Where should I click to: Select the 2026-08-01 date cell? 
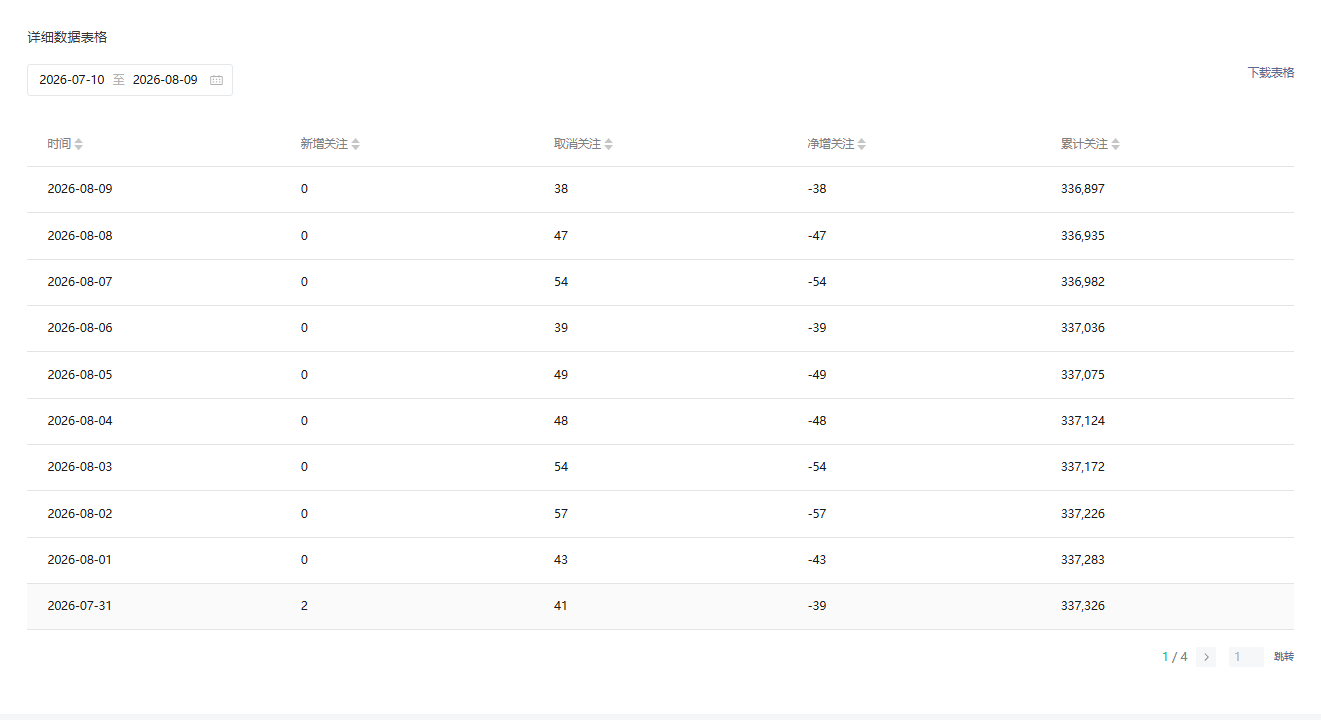[80, 560]
